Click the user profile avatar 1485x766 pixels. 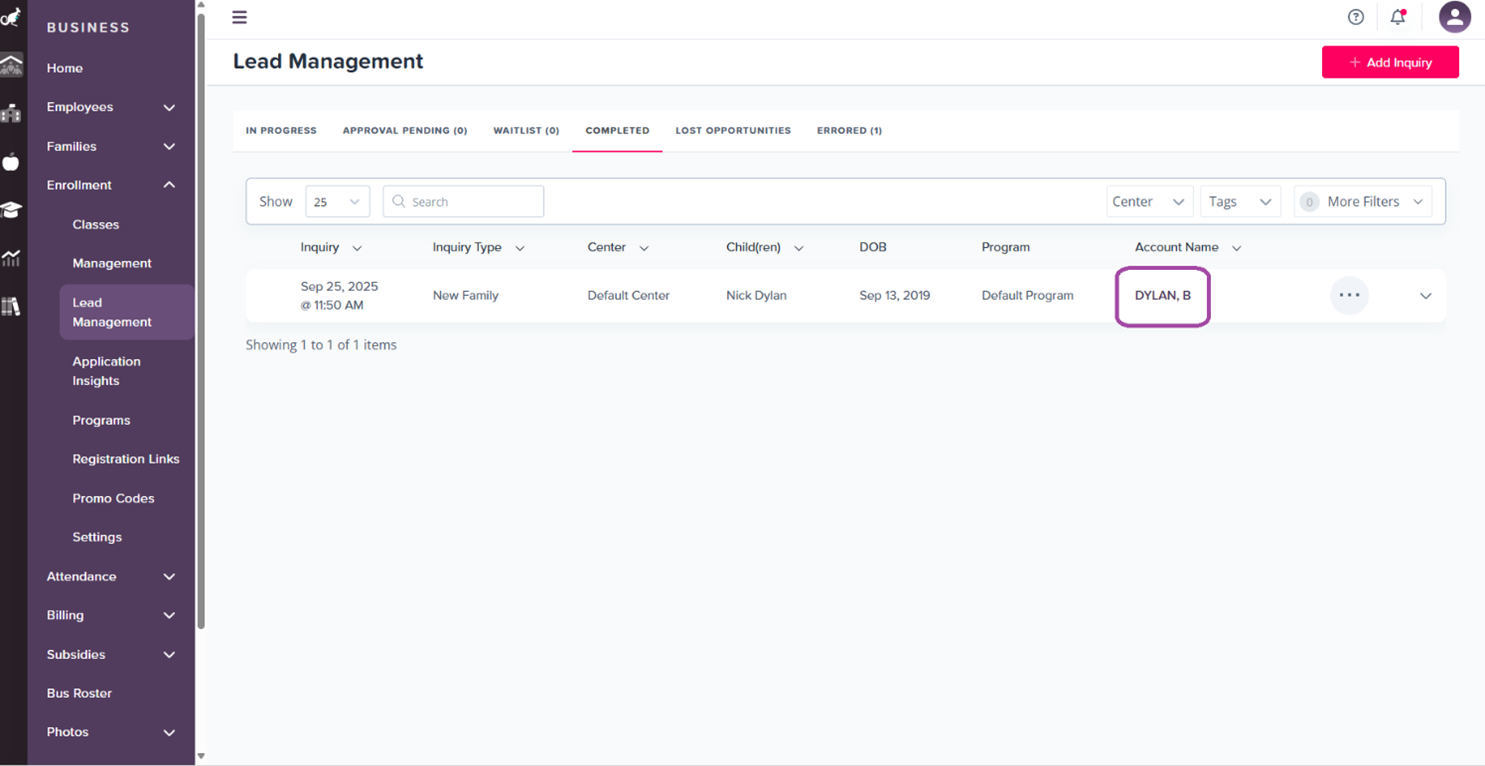click(x=1453, y=17)
